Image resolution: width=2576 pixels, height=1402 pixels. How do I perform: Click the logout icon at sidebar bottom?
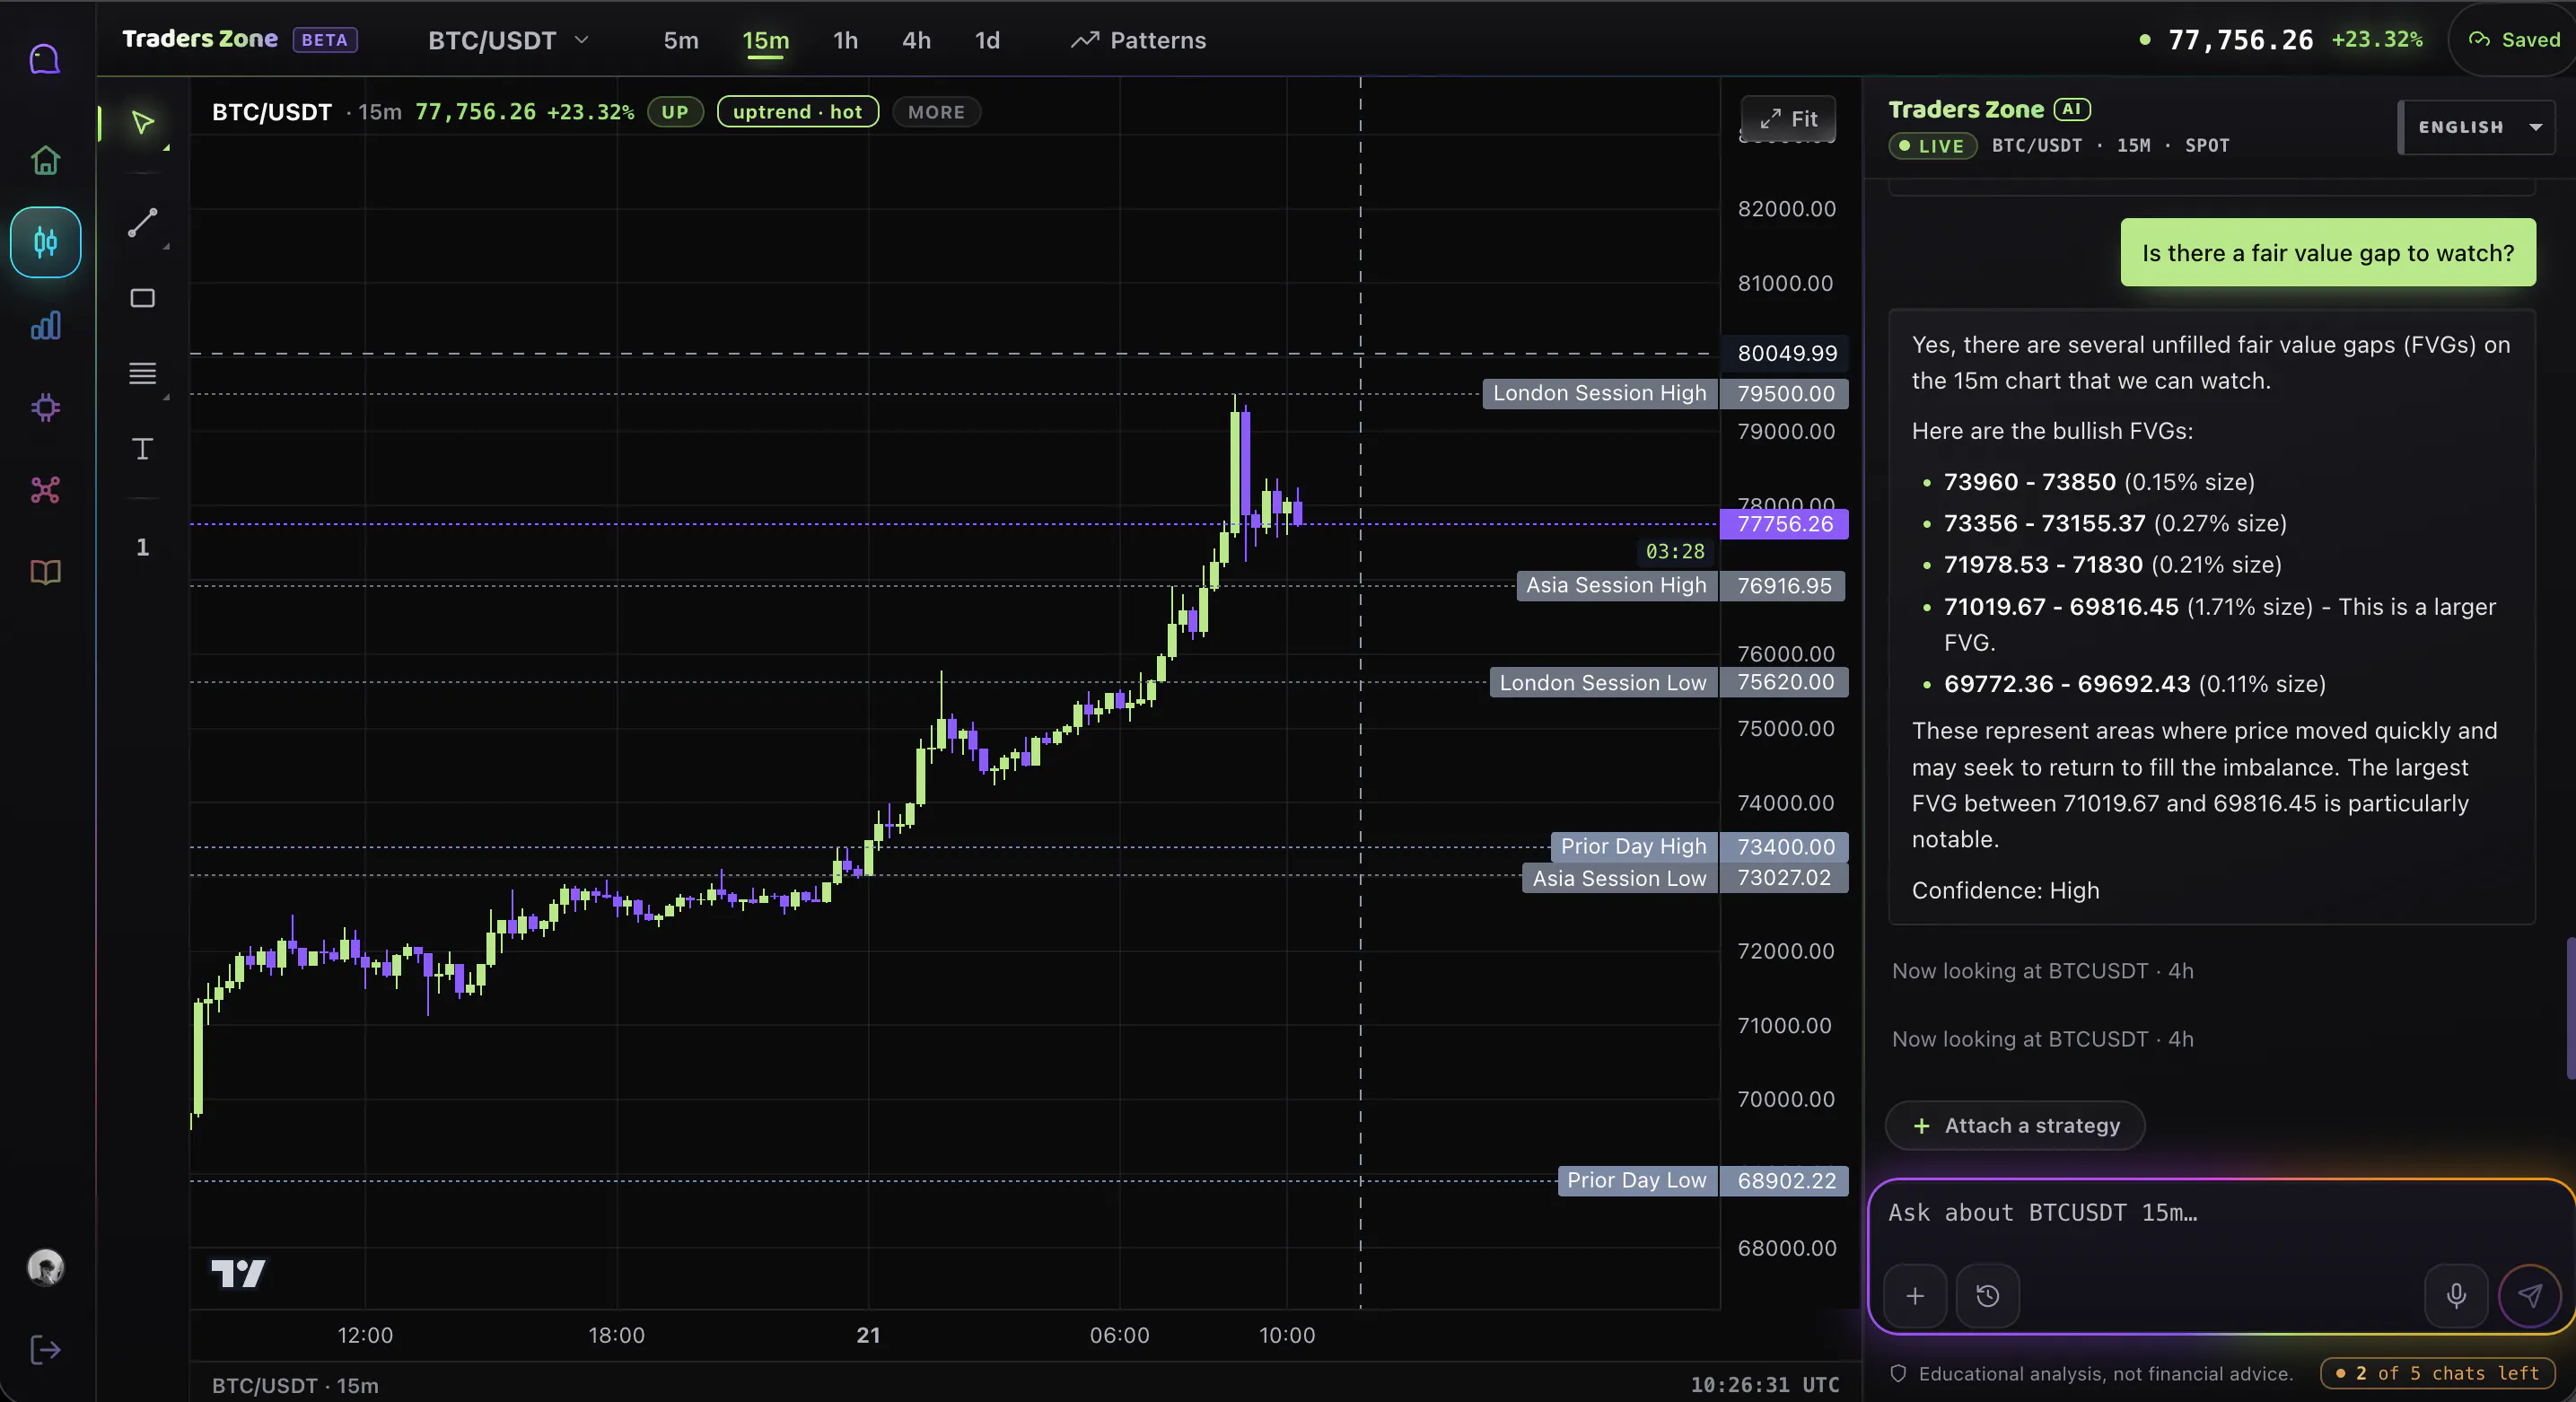pyautogui.click(x=45, y=1350)
